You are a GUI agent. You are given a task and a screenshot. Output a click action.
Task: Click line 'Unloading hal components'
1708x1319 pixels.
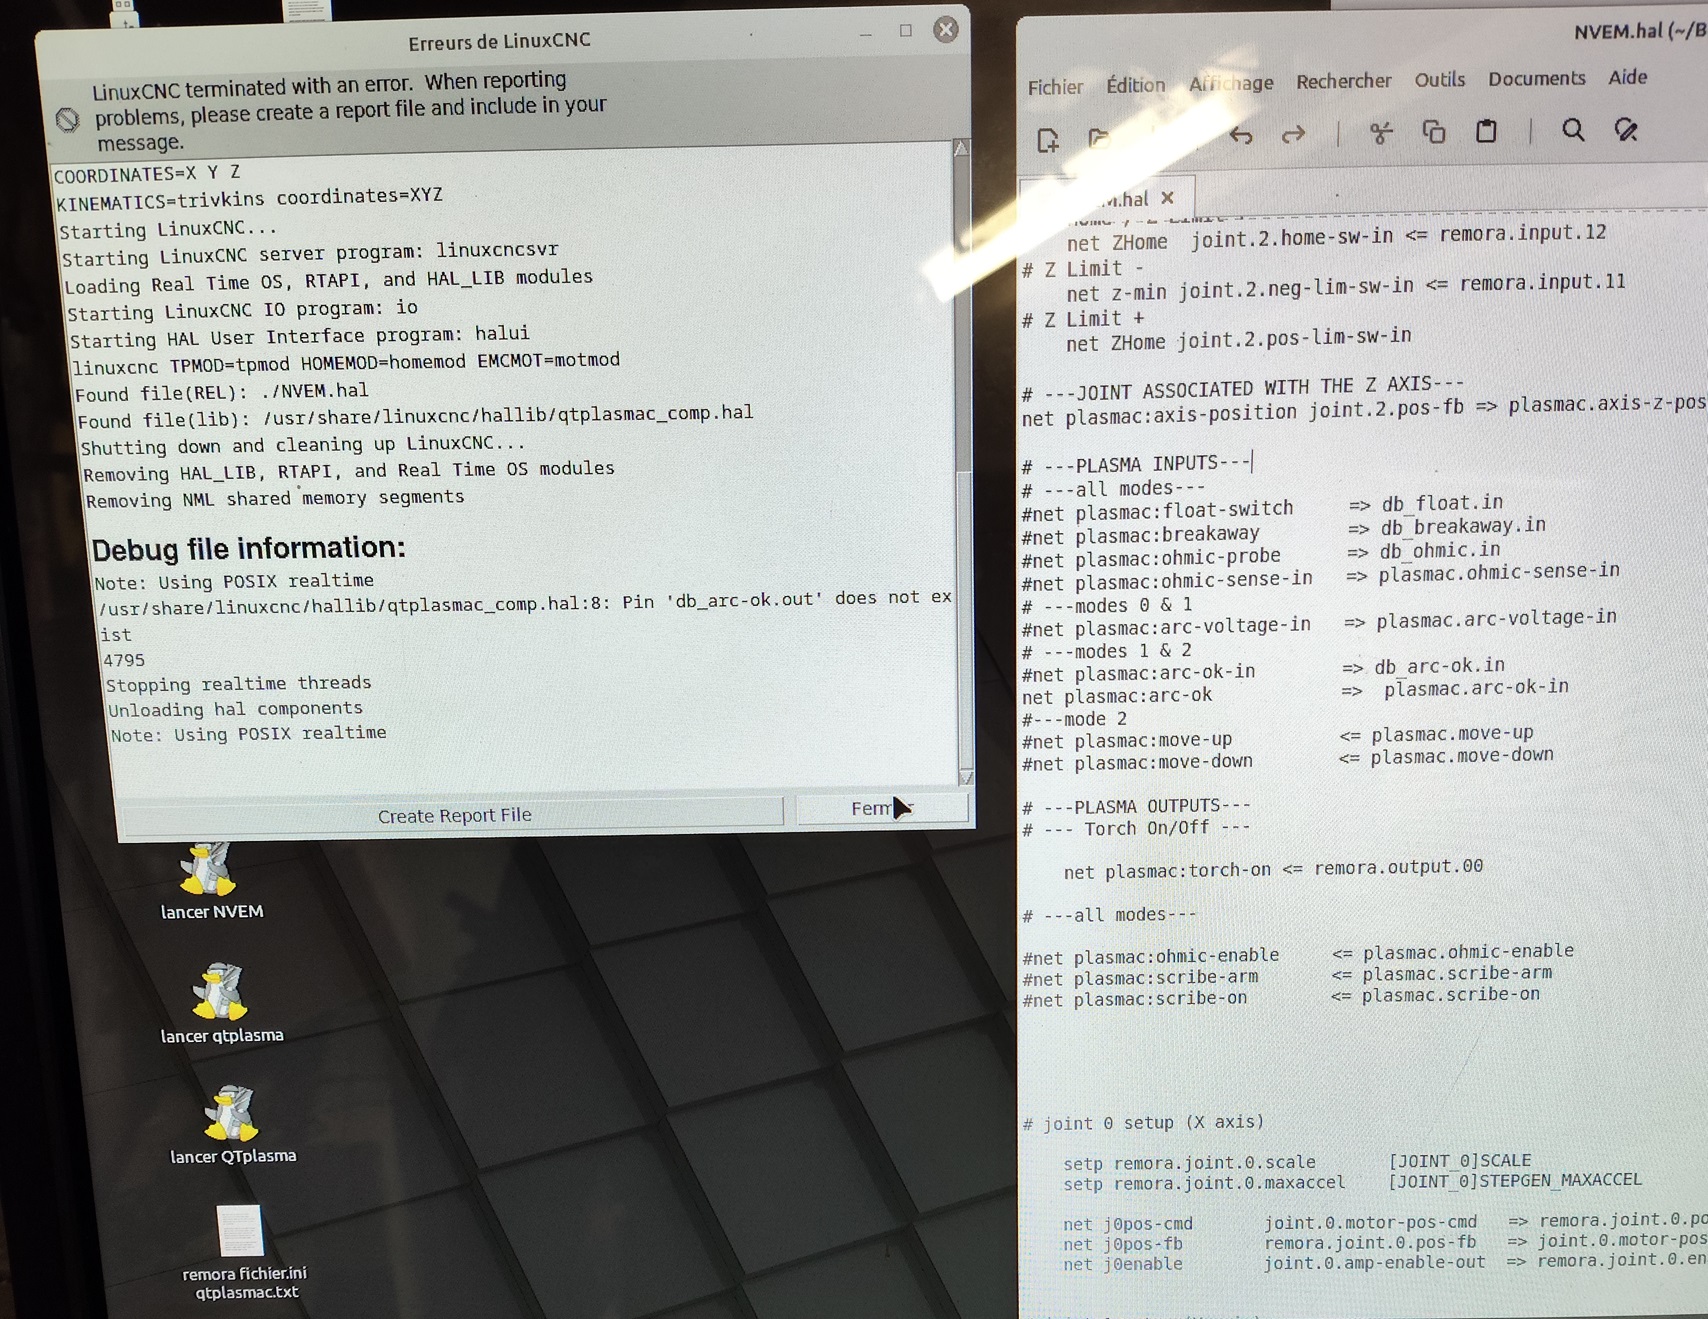click(x=235, y=709)
